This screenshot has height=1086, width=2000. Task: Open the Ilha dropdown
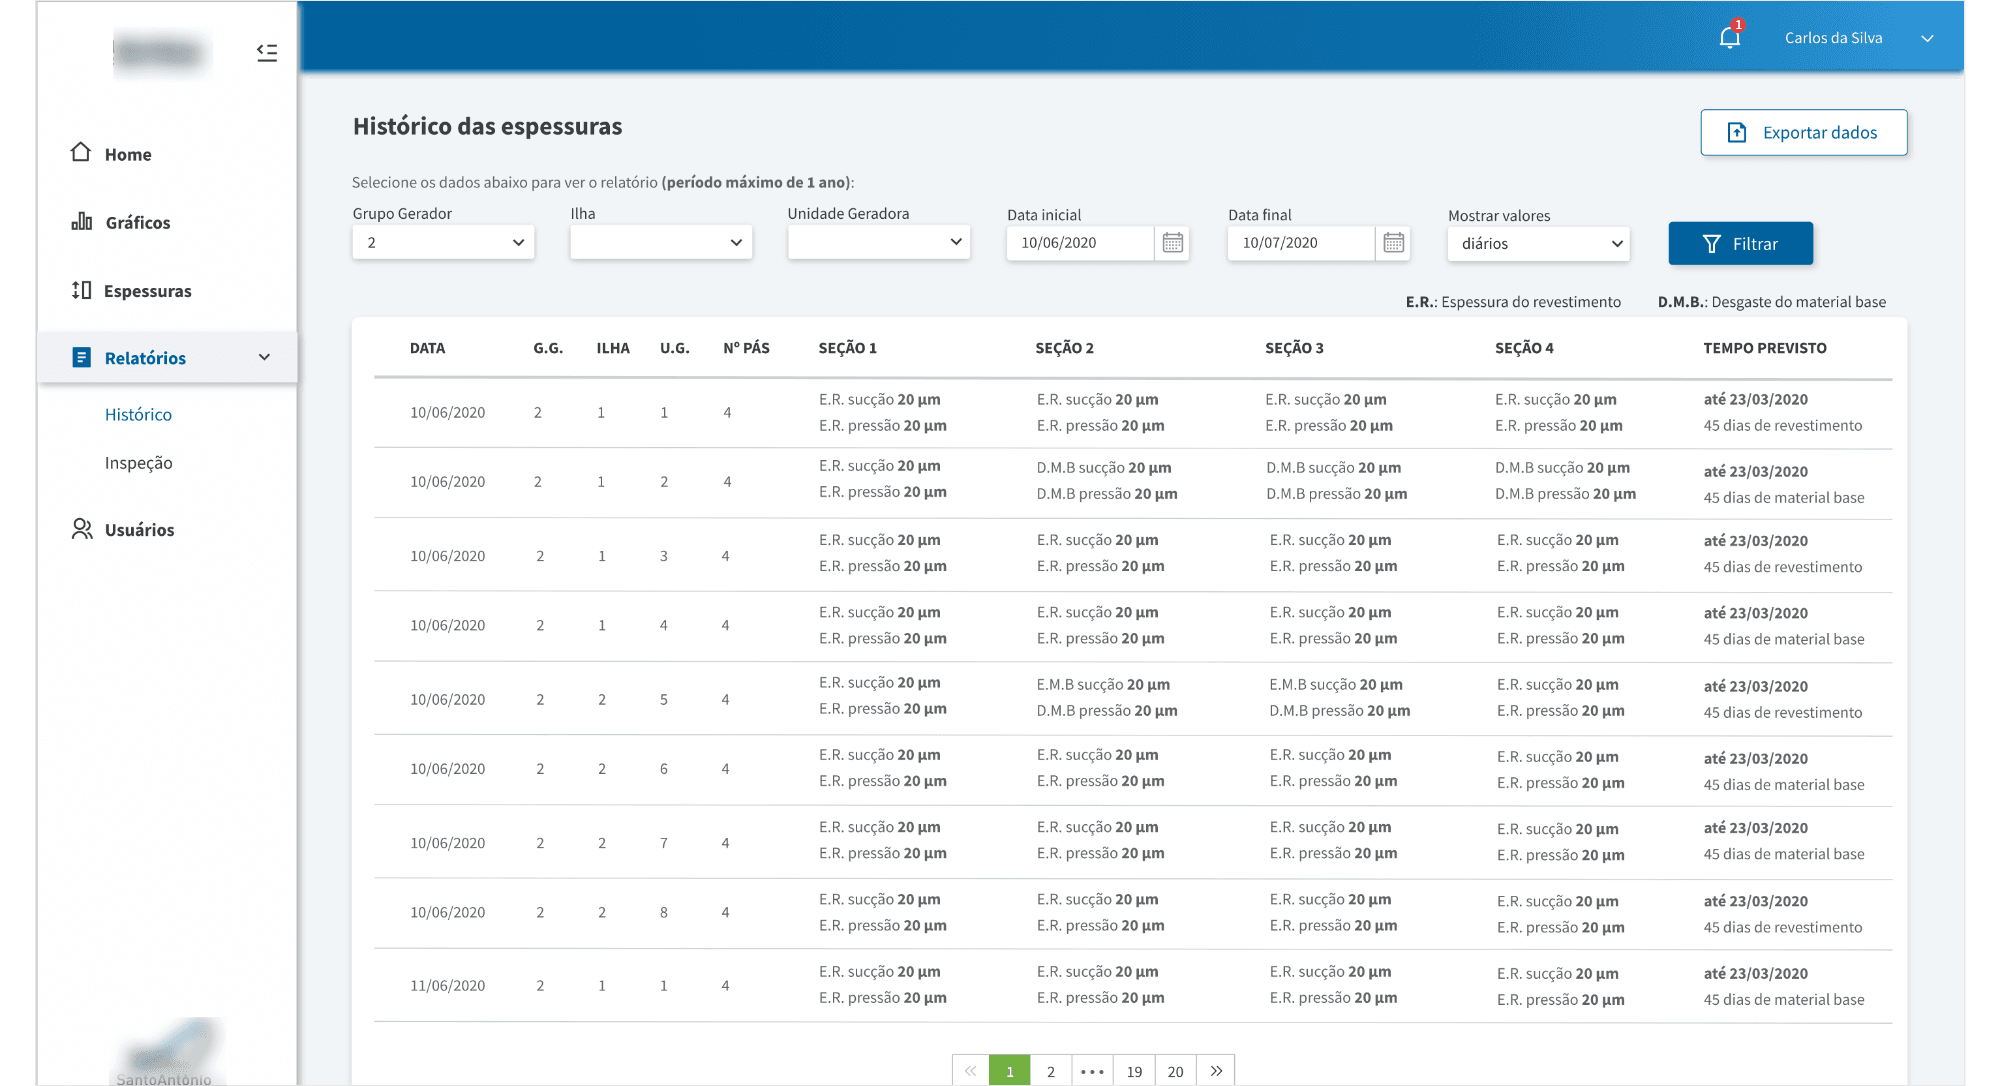[661, 242]
